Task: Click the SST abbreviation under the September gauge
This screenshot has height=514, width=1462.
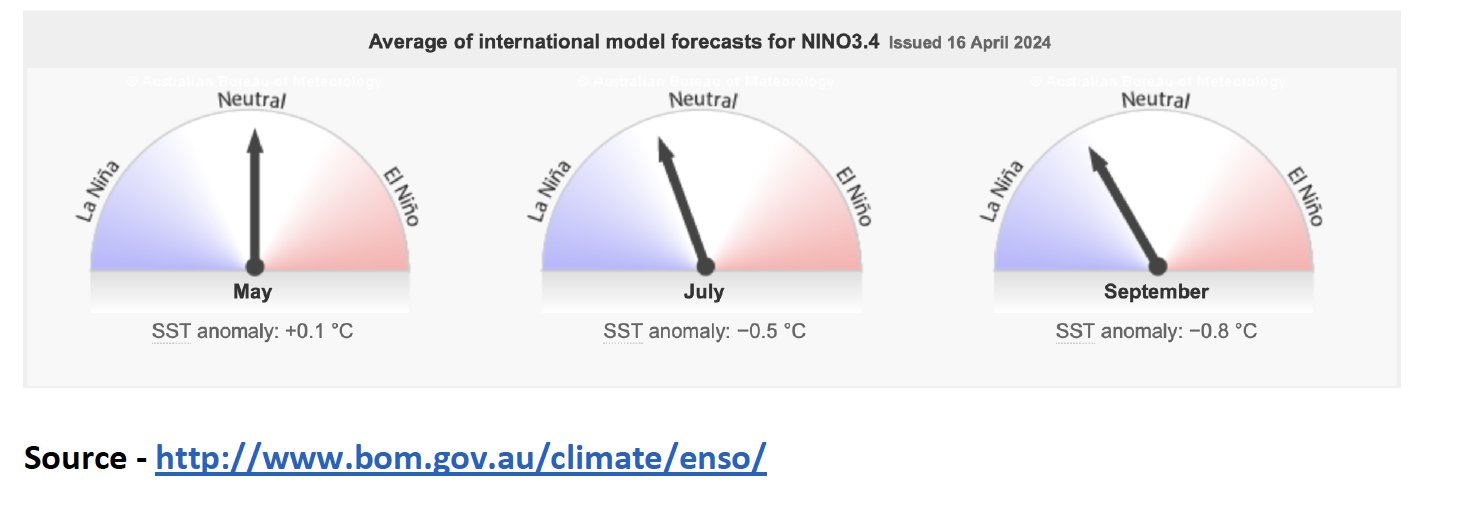Action: (x=1074, y=330)
